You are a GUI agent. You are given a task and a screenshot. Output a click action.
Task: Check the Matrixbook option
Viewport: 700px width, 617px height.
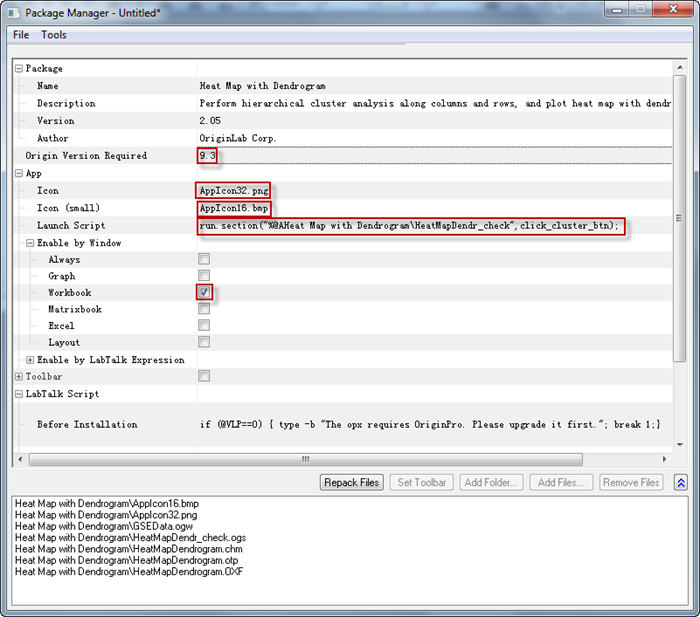click(204, 309)
